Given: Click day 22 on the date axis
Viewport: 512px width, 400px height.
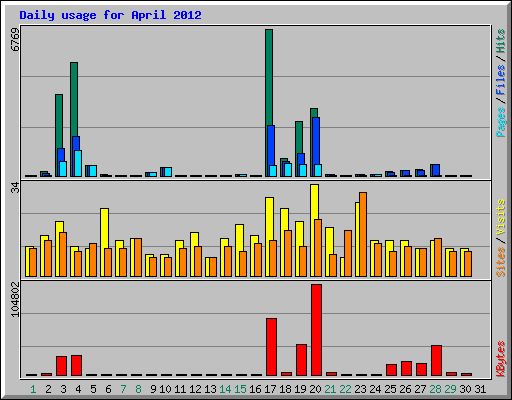Looking at the screenshot, I should [x=345, y=389].
